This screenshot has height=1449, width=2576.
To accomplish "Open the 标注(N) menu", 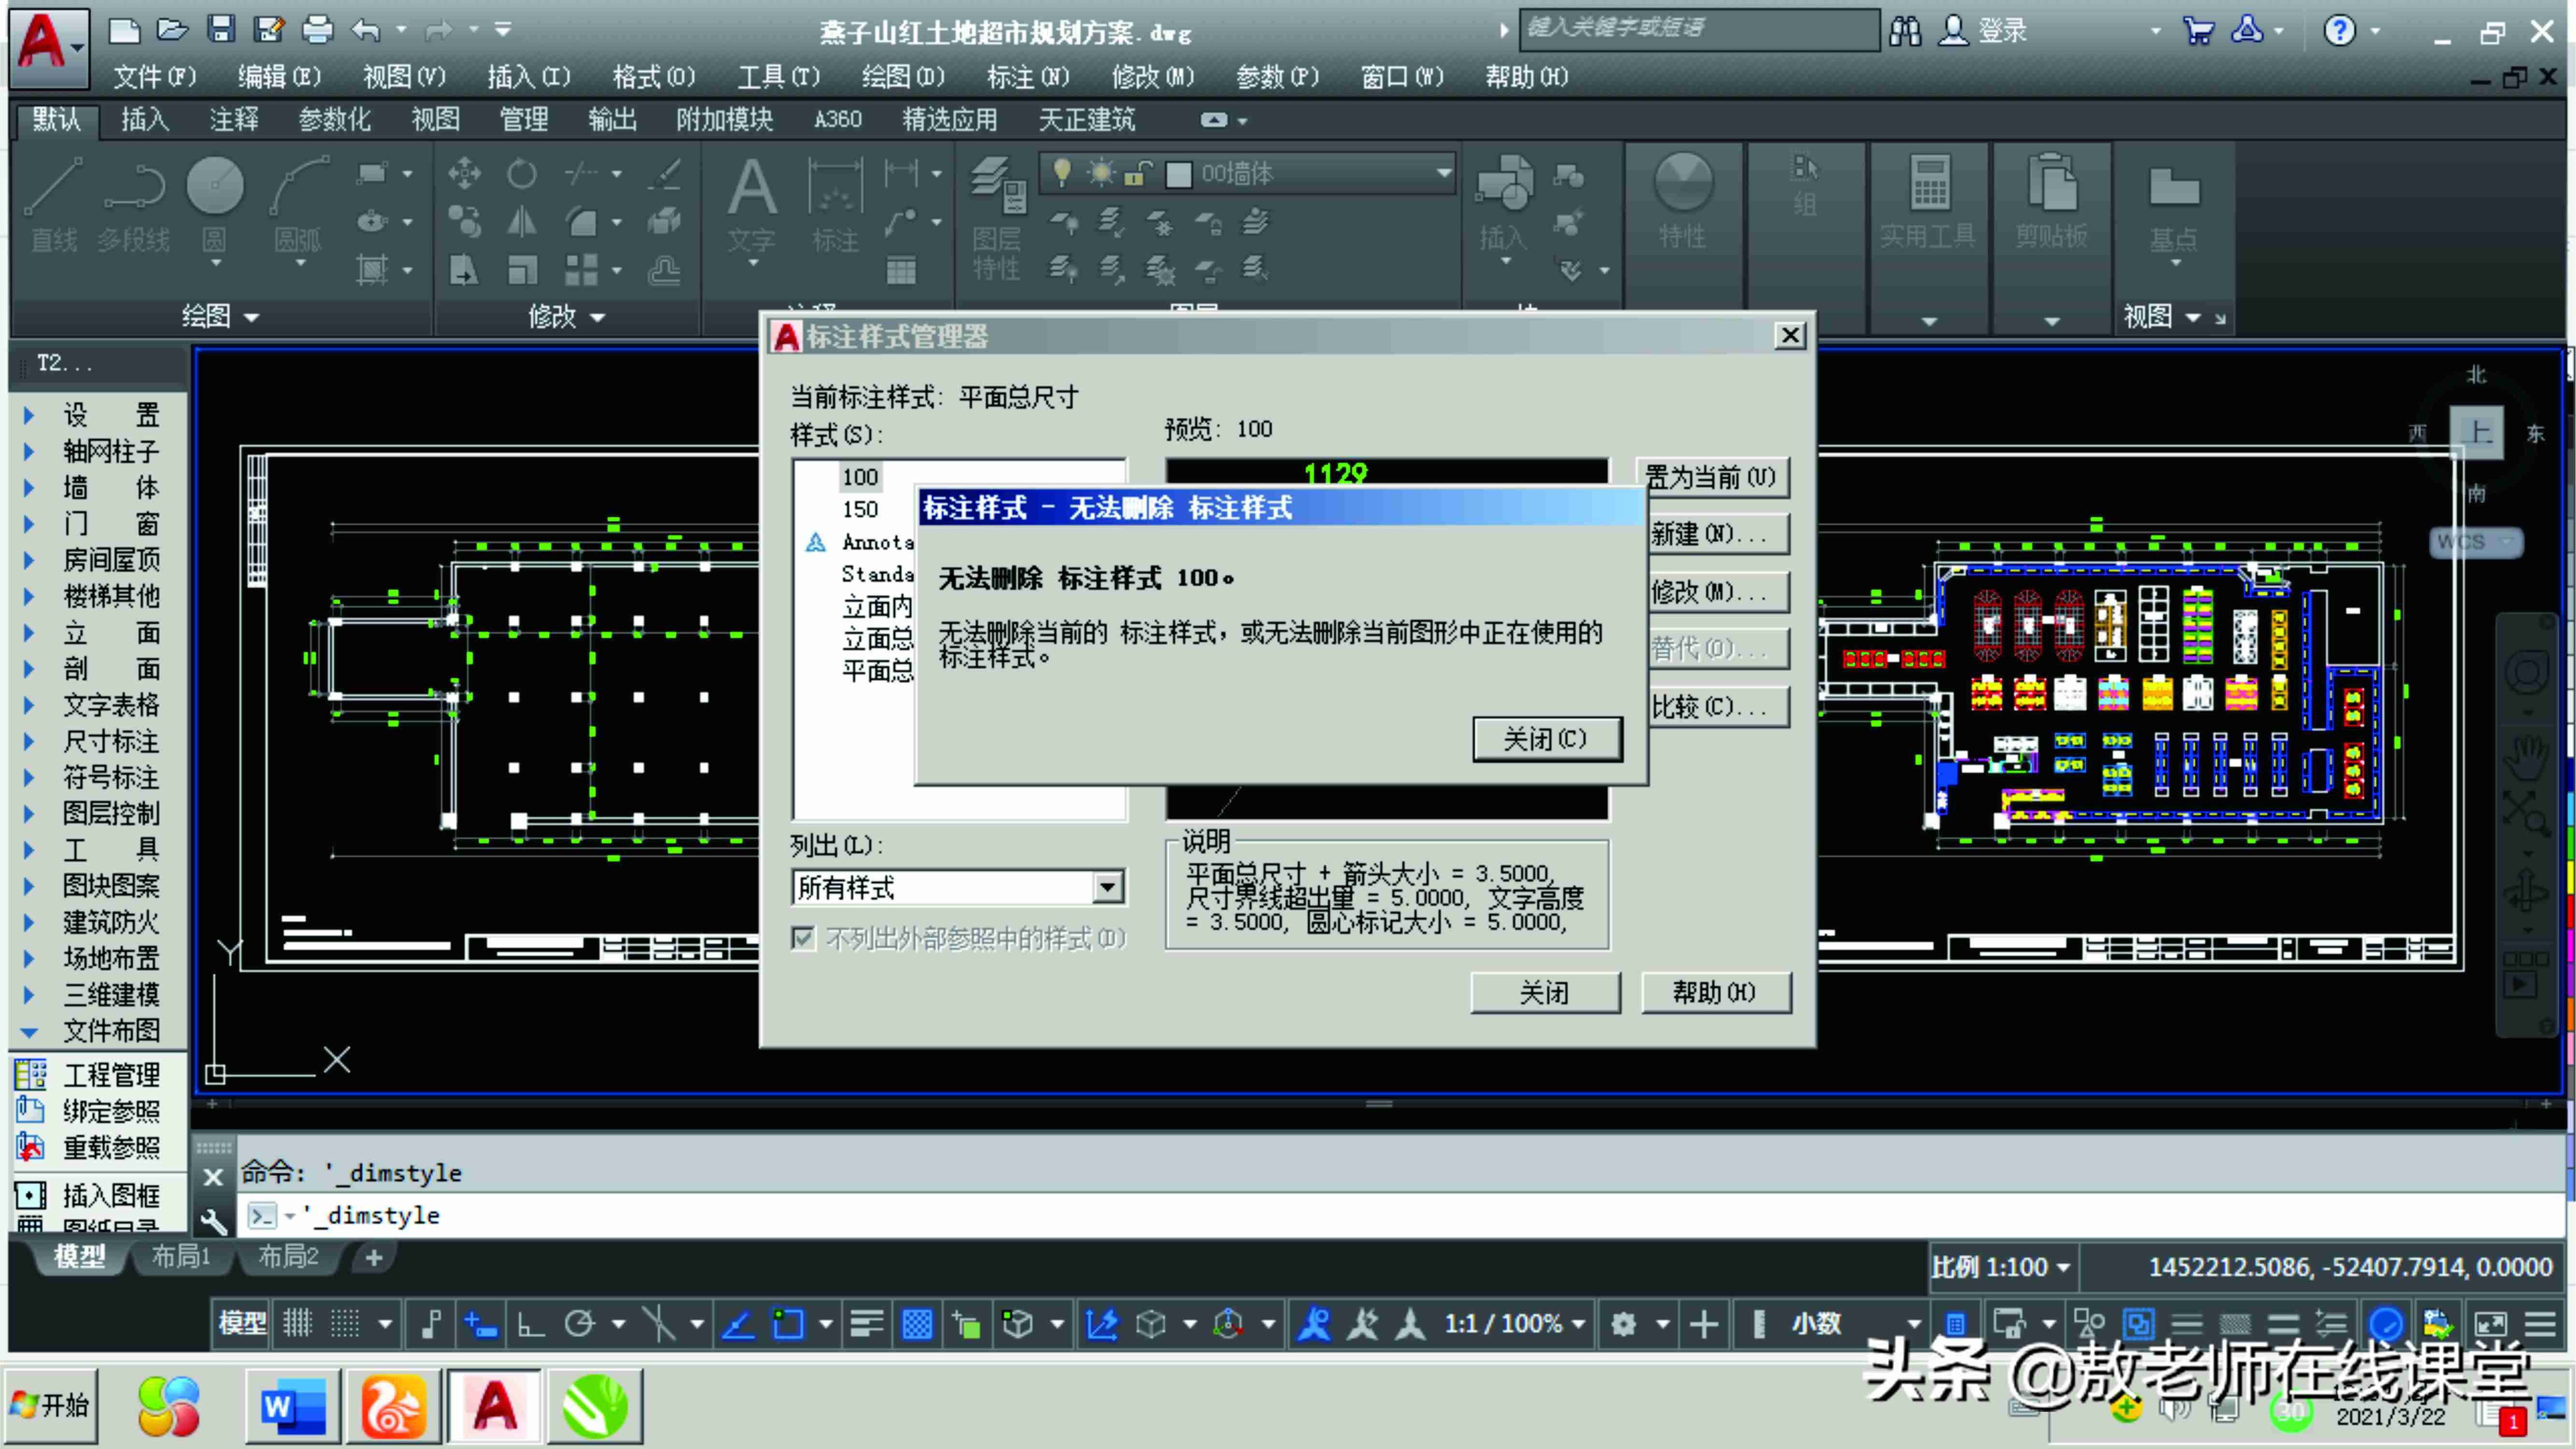I will click(x=1028, y=77).
